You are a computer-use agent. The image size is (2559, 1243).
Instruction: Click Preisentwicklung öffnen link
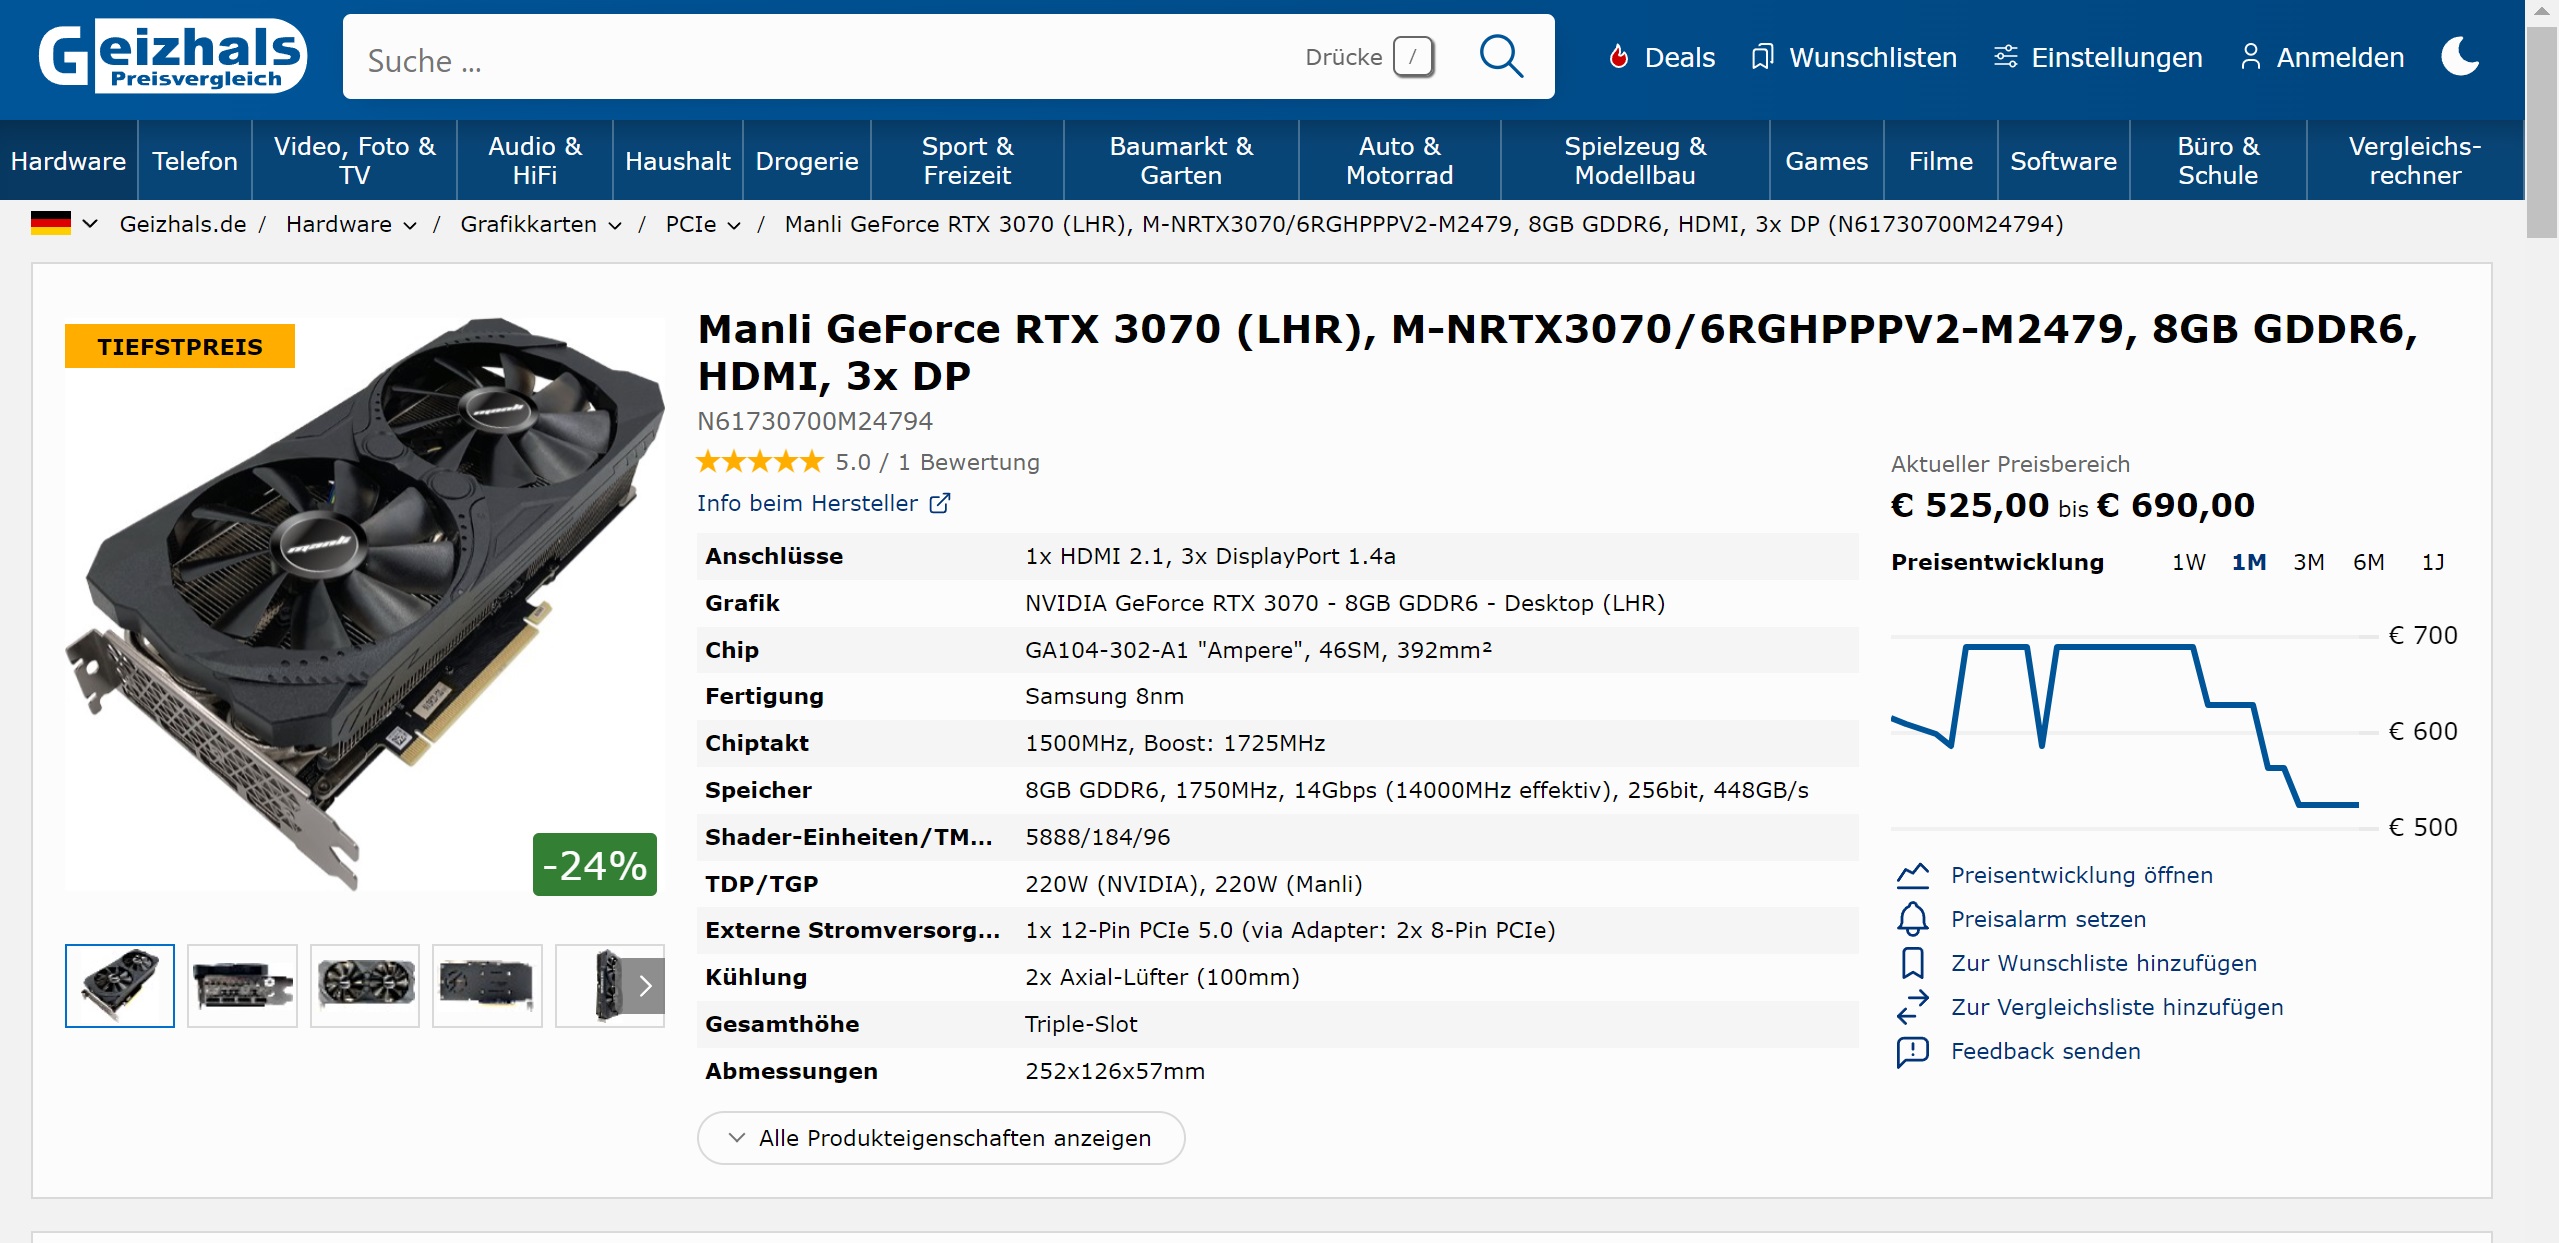coord(2081,875)
